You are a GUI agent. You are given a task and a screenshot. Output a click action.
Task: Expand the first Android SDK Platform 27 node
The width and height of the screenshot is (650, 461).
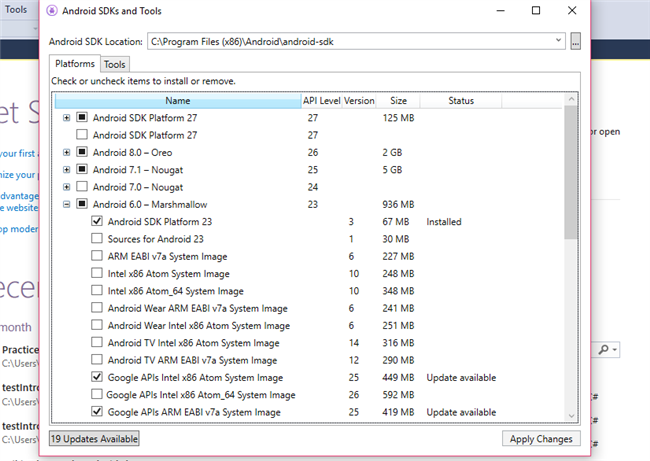66,118
